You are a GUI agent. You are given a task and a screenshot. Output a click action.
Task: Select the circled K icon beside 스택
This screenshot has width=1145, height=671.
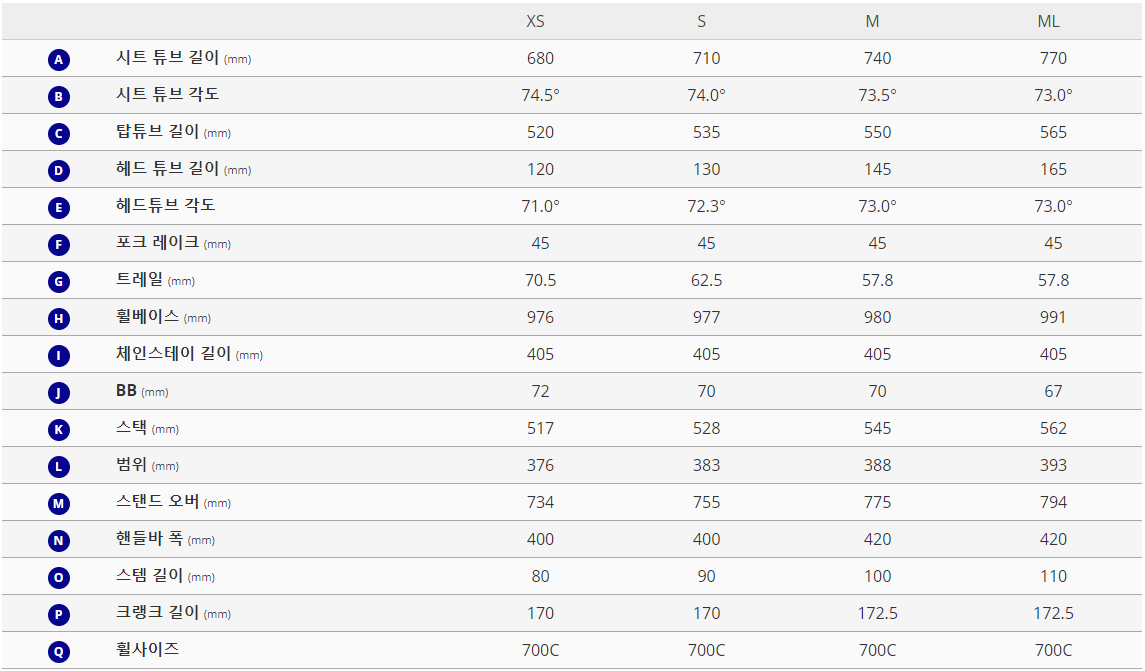59,430
